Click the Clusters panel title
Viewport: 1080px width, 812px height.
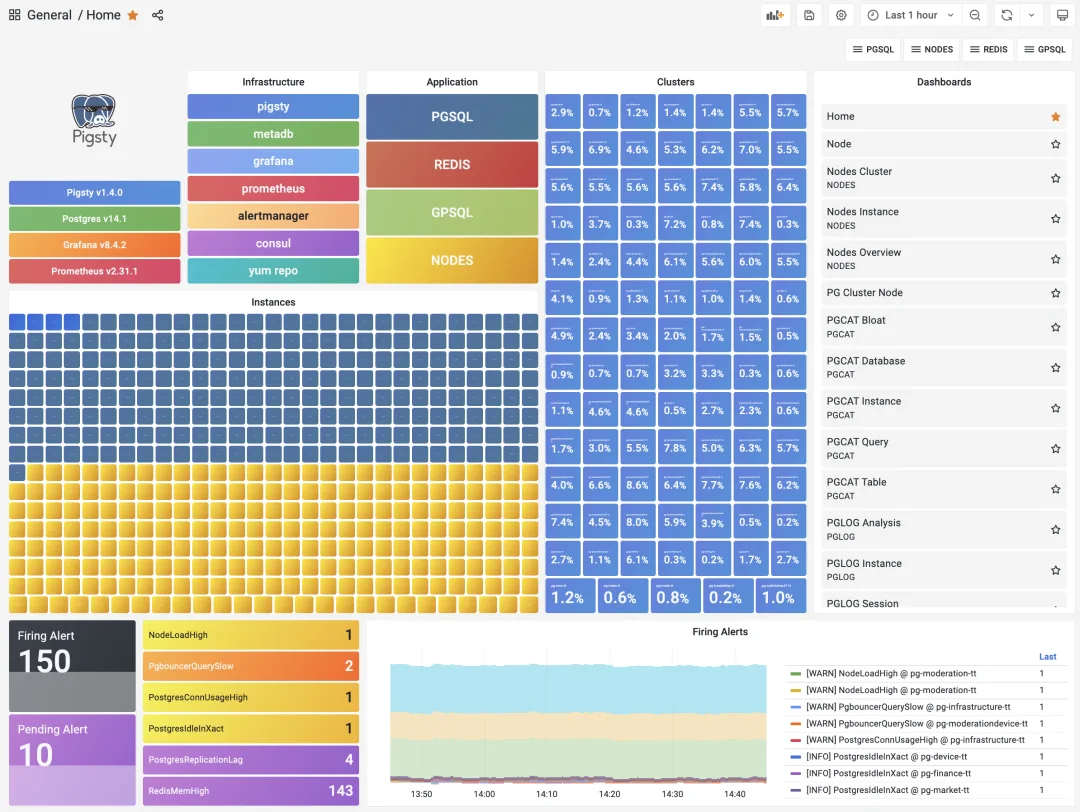click(x=675, y=82)
